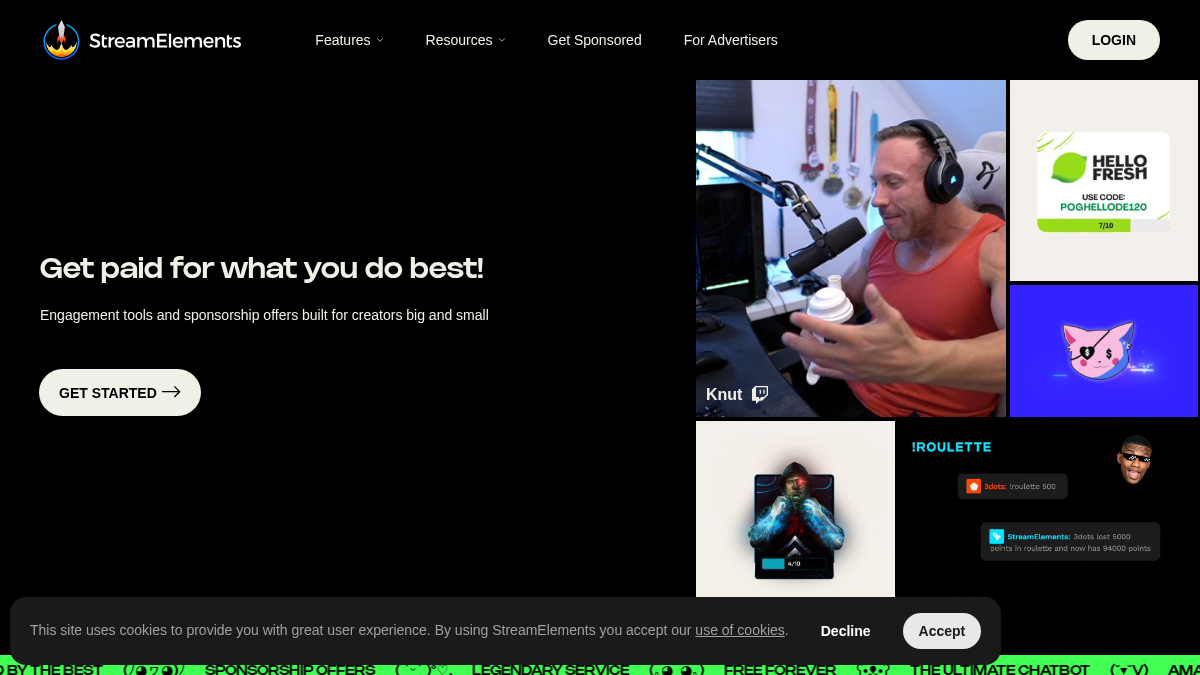Click the StreamElements bot chat avatar icon

point(996,536)
